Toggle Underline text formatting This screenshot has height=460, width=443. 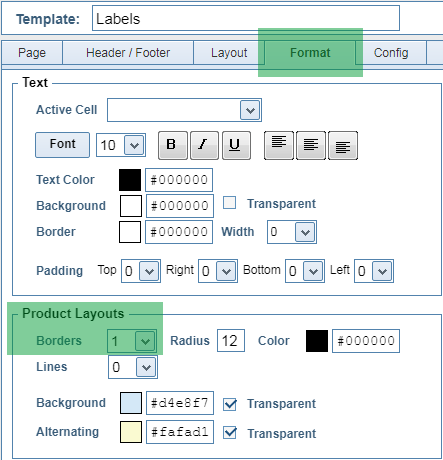236,145
